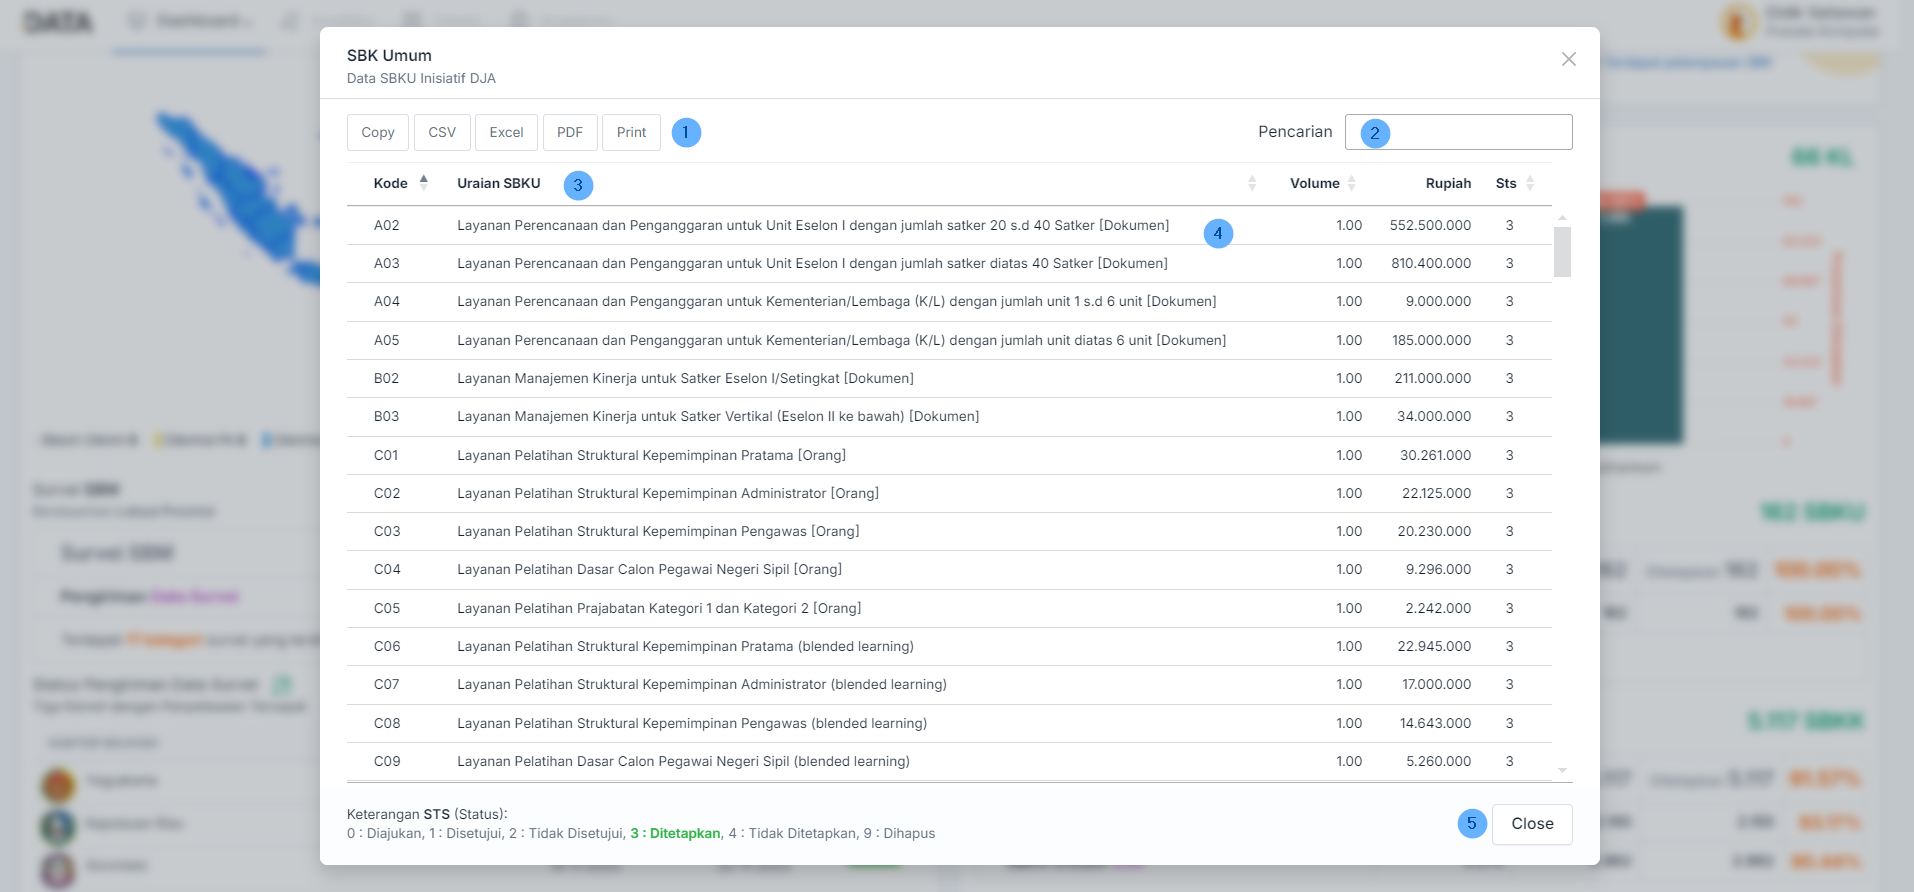Click tour step marker 4 in table
The image size is (1914, 892).
[x=1218, y=233]
